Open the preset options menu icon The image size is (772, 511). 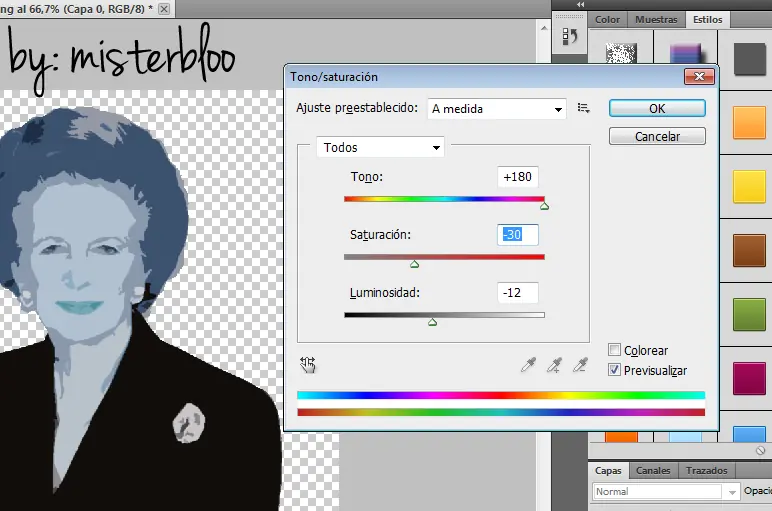(x=583, y=108)
